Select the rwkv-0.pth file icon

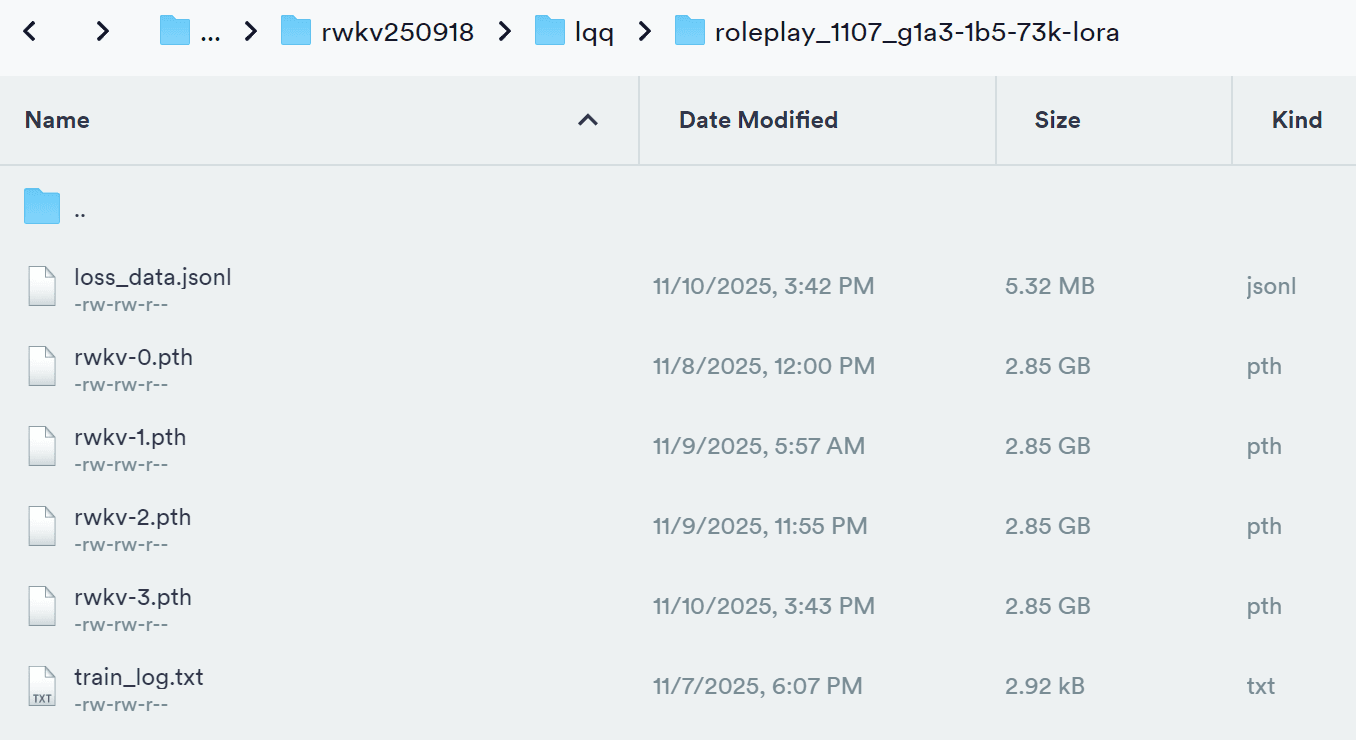point(41,366)
